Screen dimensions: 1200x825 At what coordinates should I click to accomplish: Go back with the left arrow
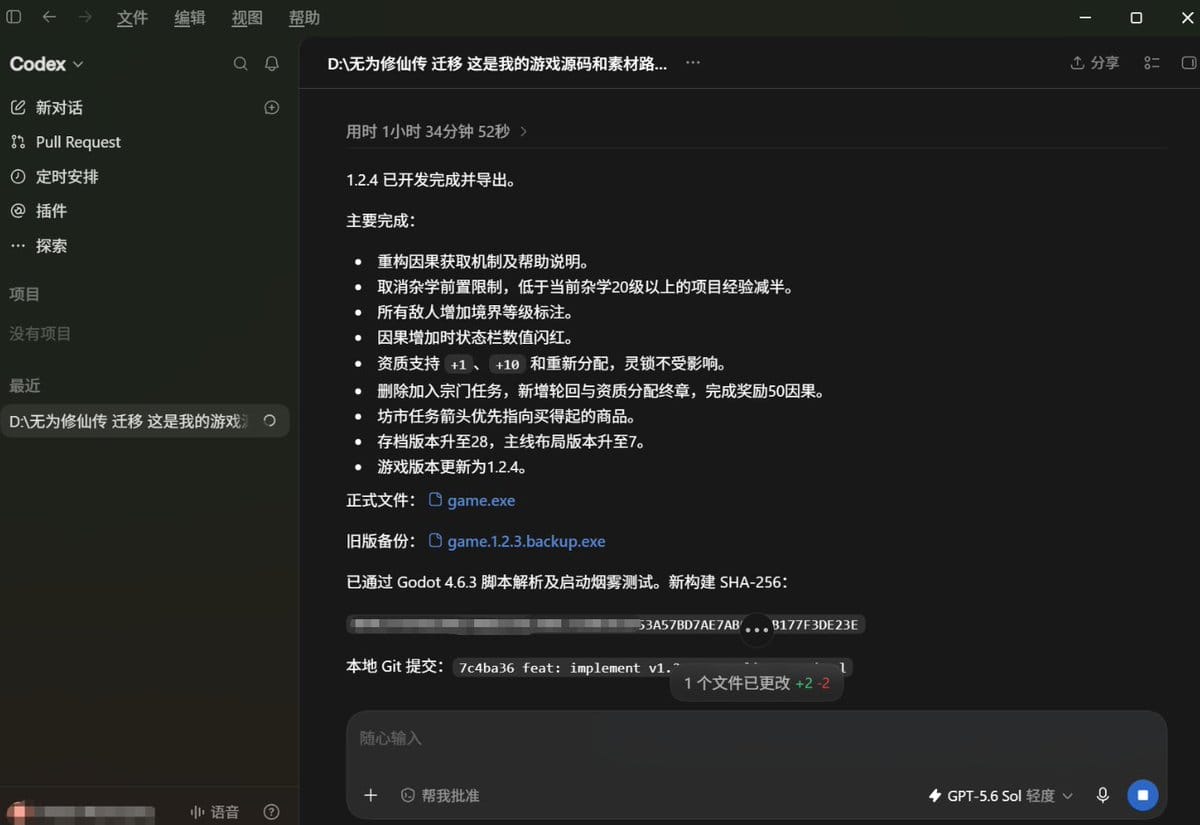click(x=49, y=17)
